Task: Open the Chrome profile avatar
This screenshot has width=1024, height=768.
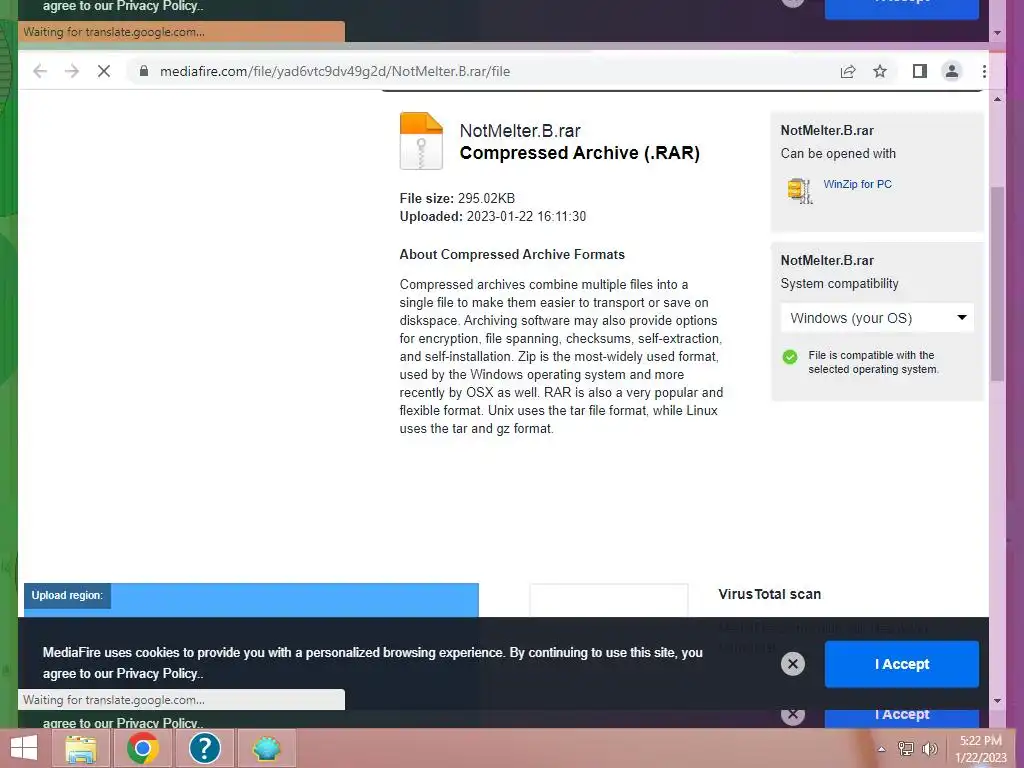Action: pyautogui.click(x=952, y=71)
